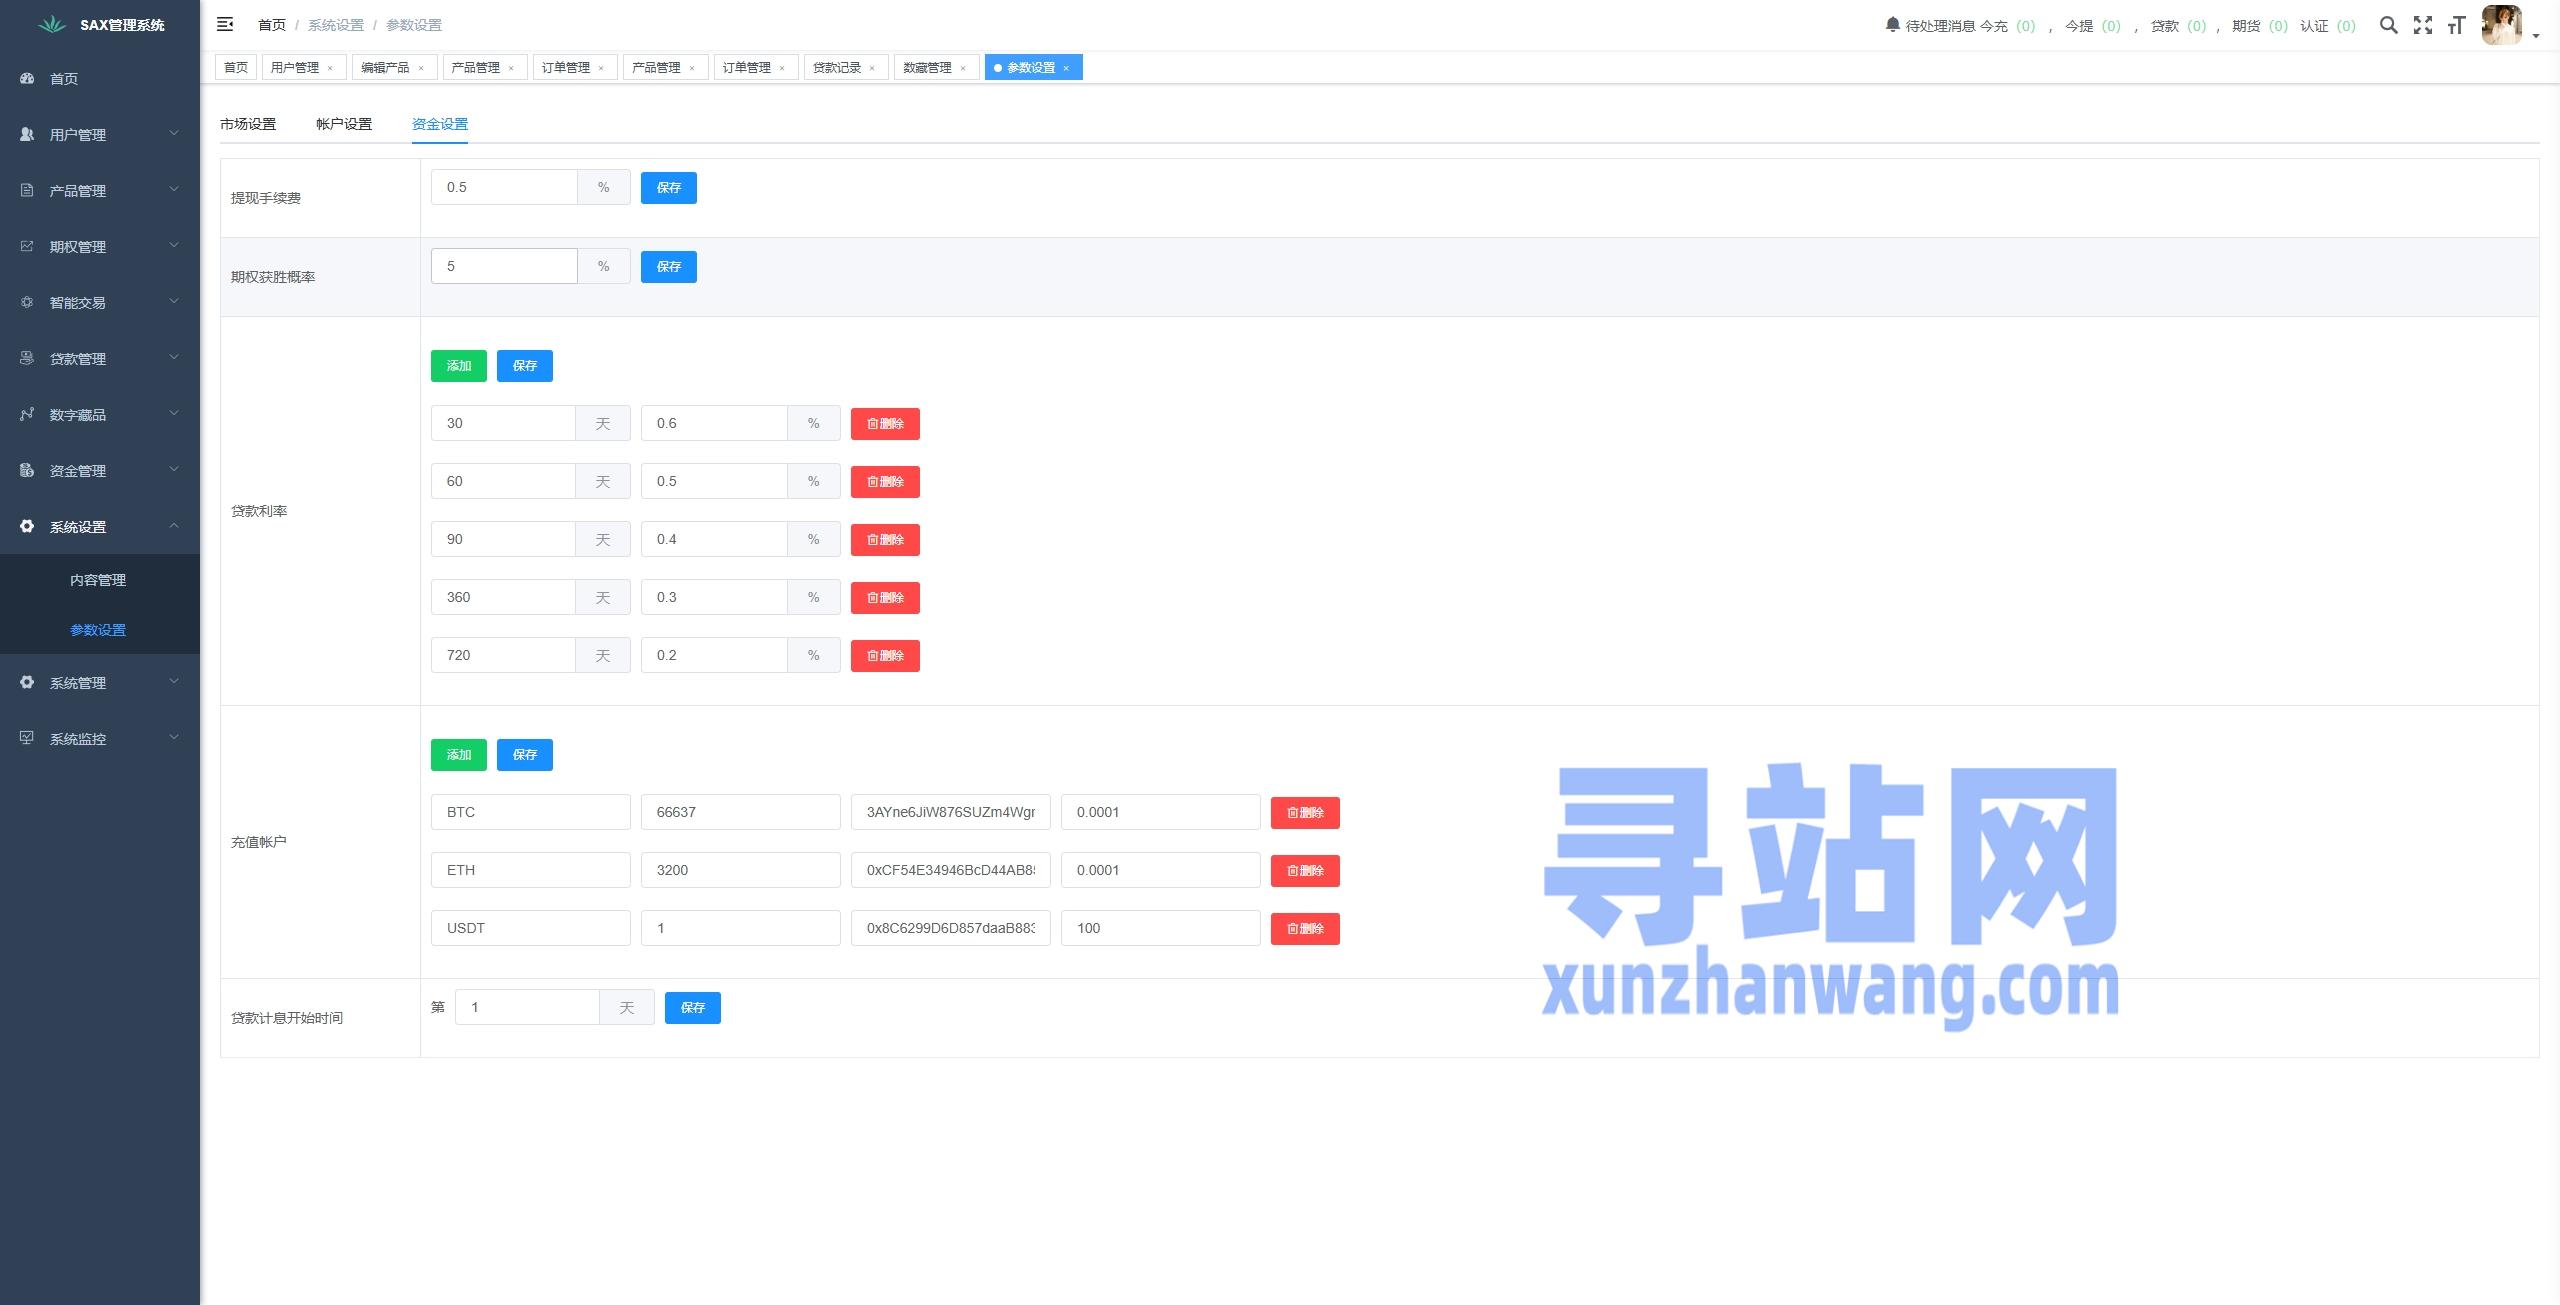Add a new 充值帐户 row
This screenshot has width=2560, height=1305.
coord(459,755)
